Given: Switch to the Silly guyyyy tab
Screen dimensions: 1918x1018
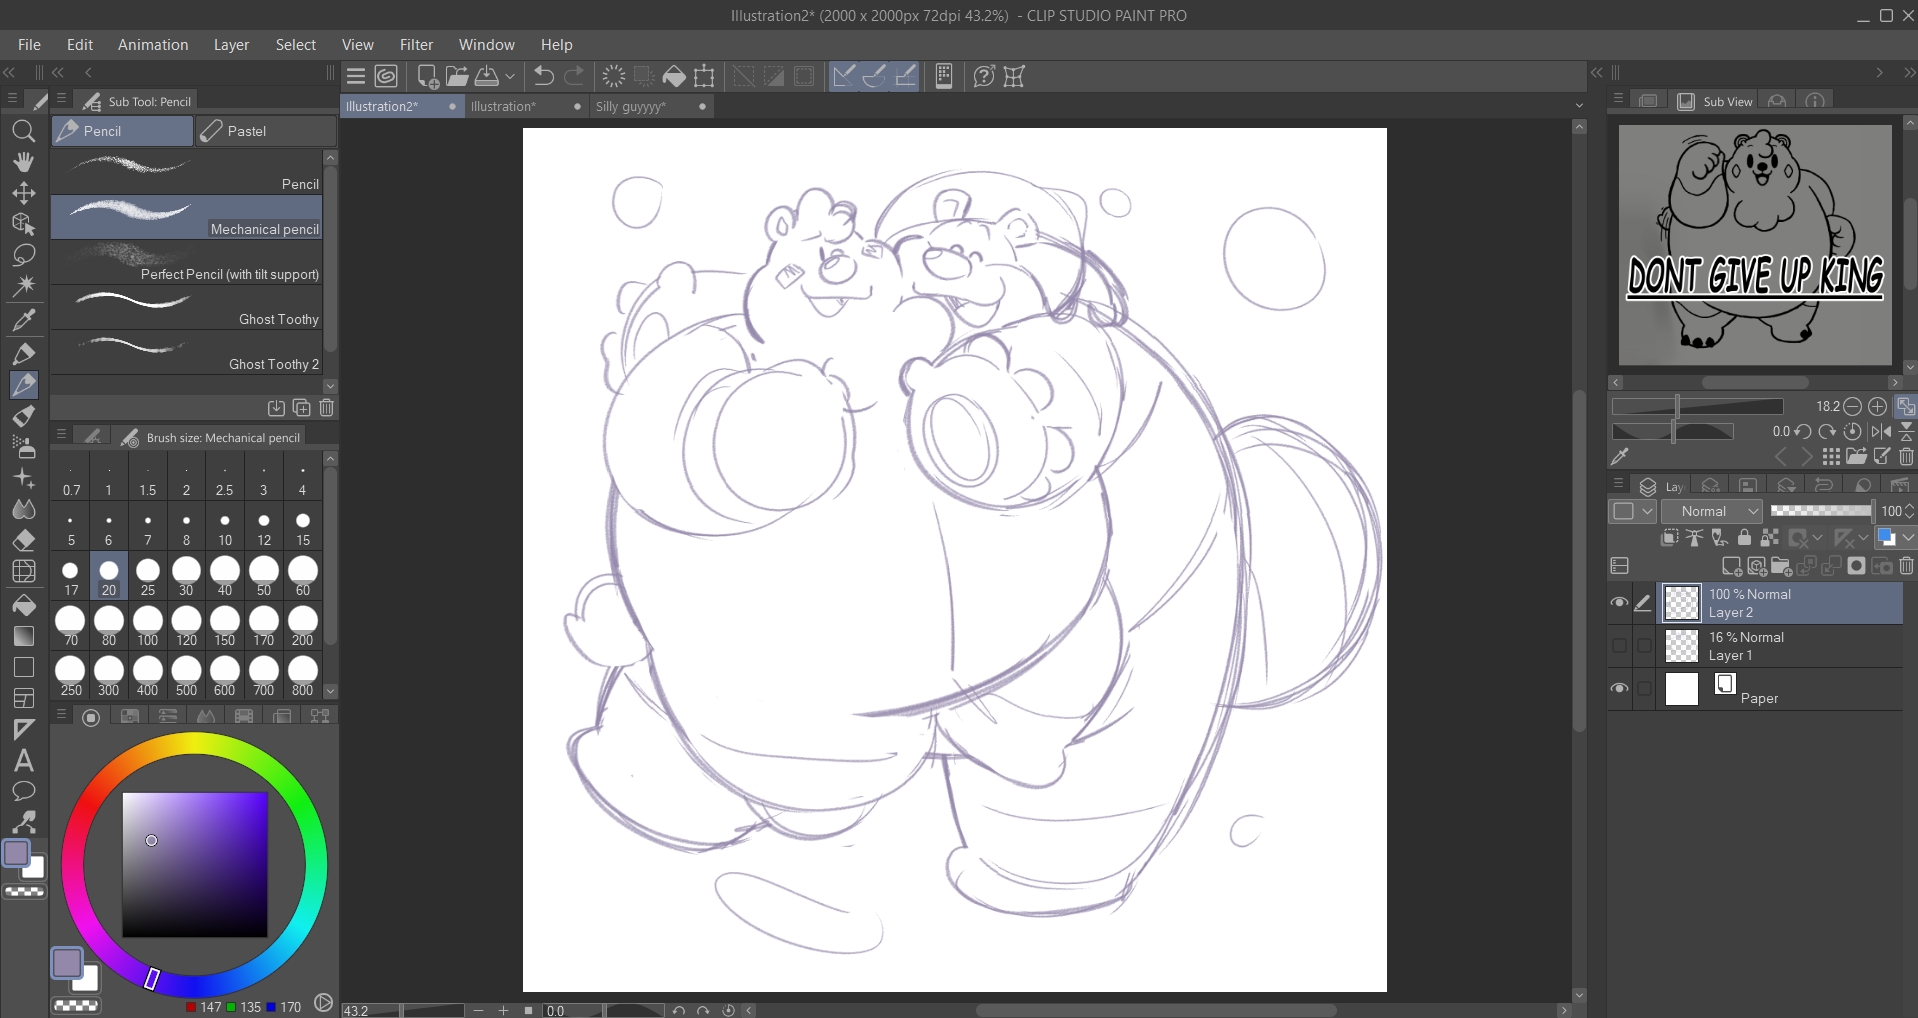Looking at the screenshot, I should pyautogui.click(x=631, y=107).
